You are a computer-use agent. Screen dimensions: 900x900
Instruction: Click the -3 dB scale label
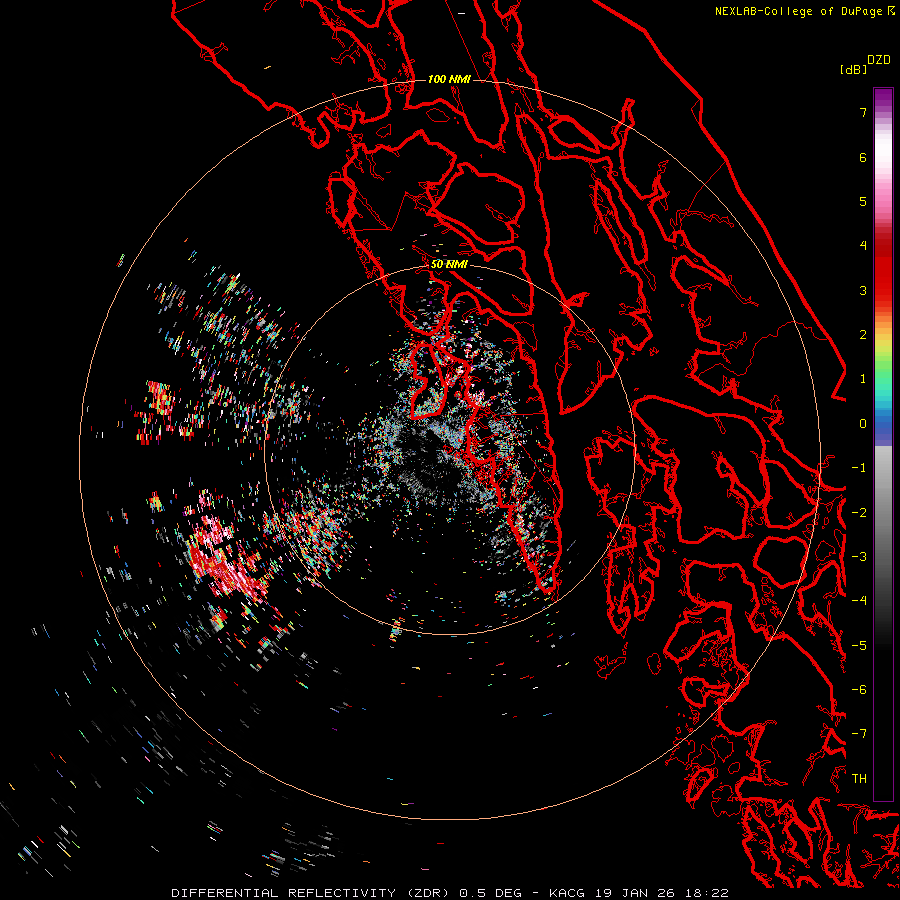click(859, 557)
